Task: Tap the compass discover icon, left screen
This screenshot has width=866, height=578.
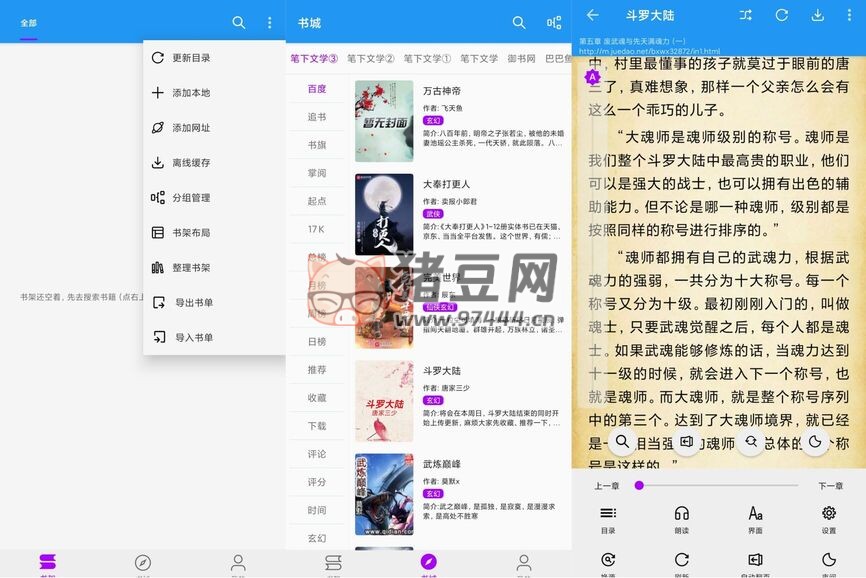Action: coord(143,563)
